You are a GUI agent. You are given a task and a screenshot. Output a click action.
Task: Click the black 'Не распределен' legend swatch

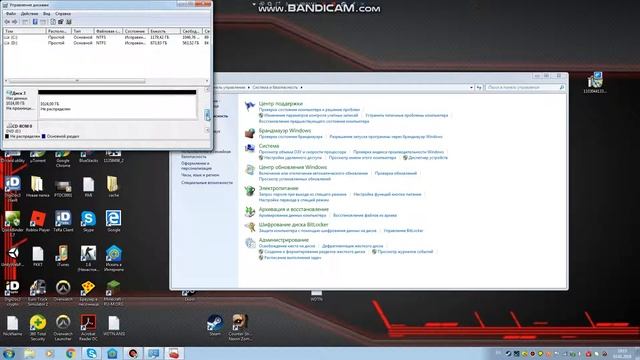7,136
